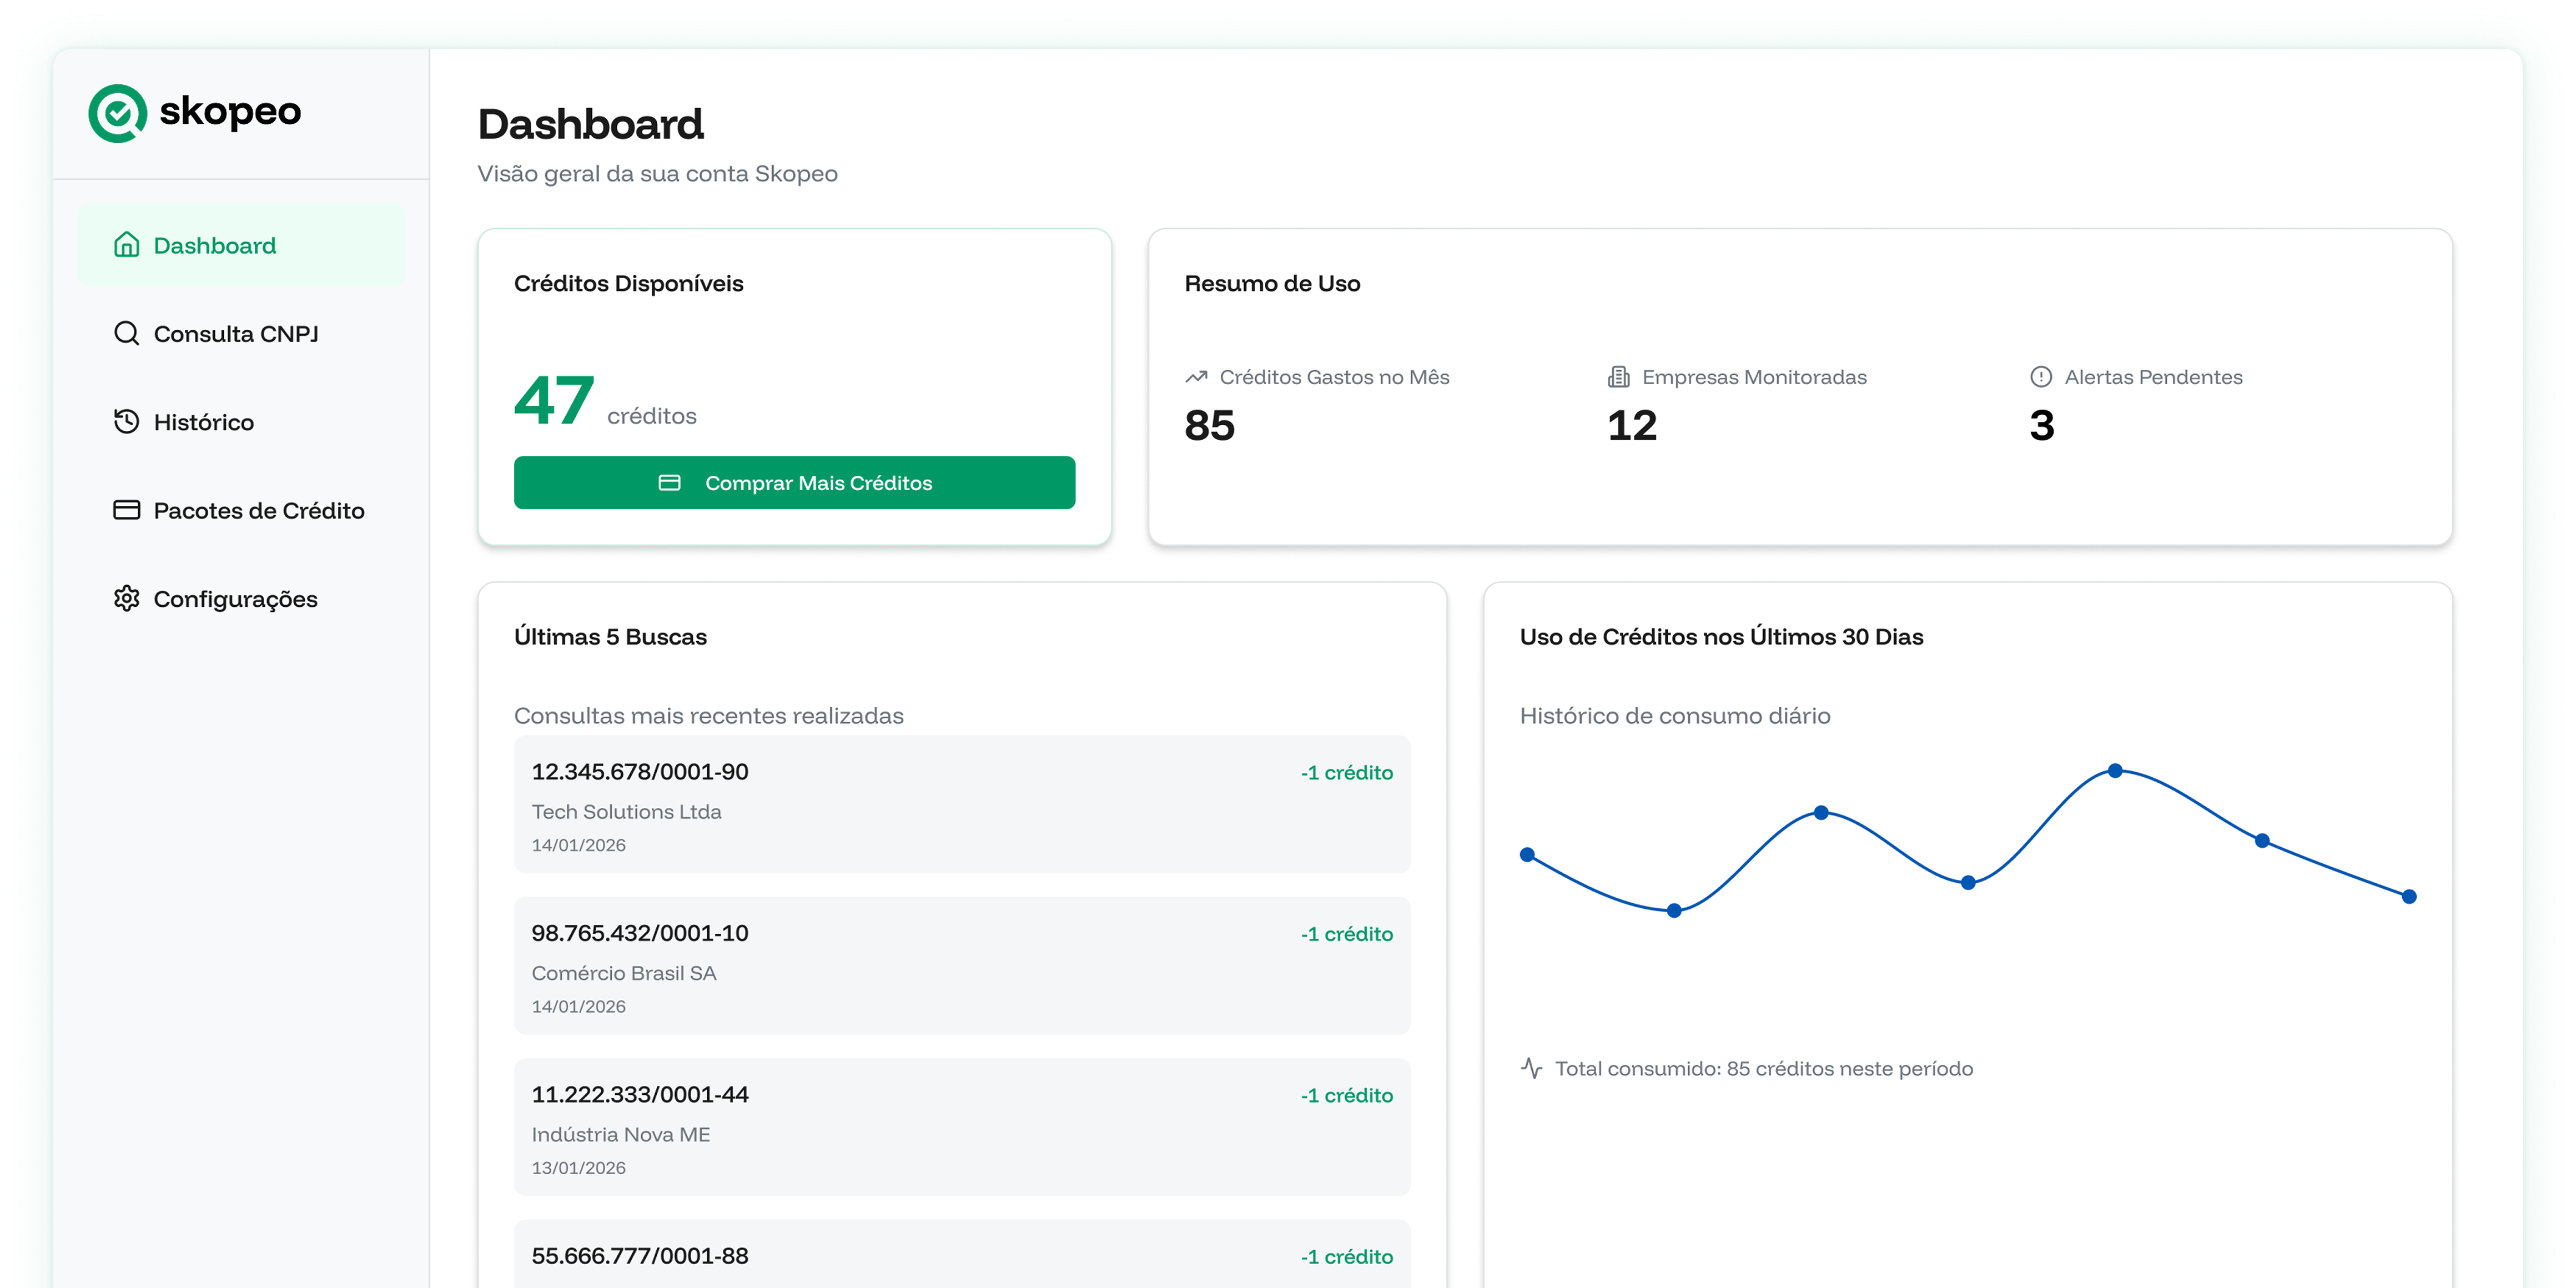Image resolution: width=2576 pixels, height=1288 pixels.
Task: Go to the Histórico page
Action: point(204,422)
